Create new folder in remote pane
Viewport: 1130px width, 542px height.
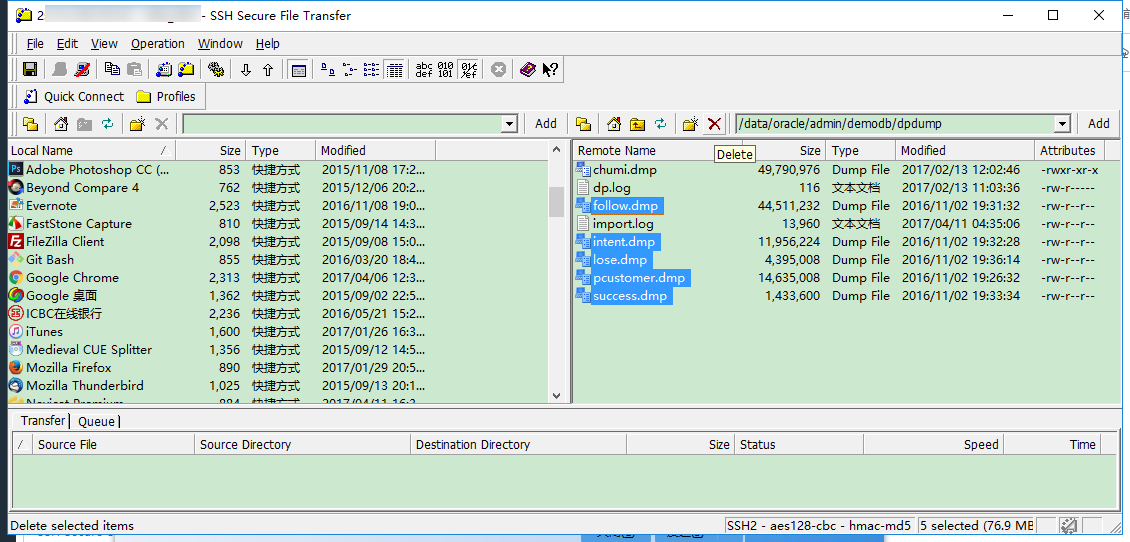click(x=691, y=124)
